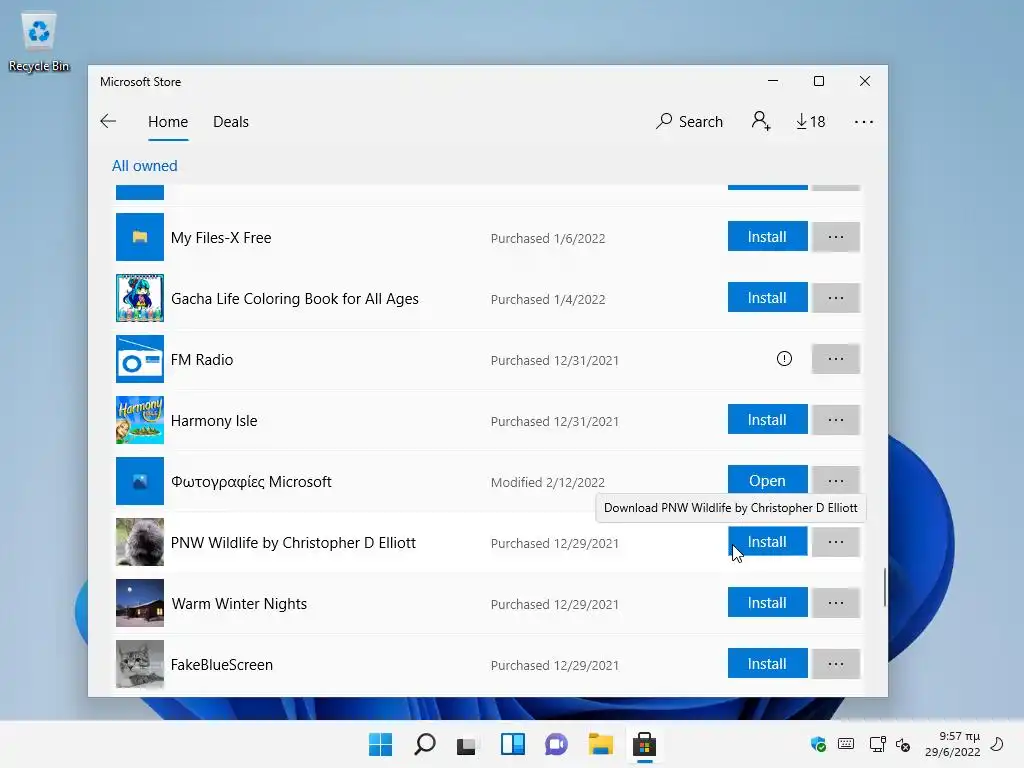Screen dimensions: 1024x768
Task: Open Recycle Bin on desktop
Action: pyautogui.click(x=39, y=43)
